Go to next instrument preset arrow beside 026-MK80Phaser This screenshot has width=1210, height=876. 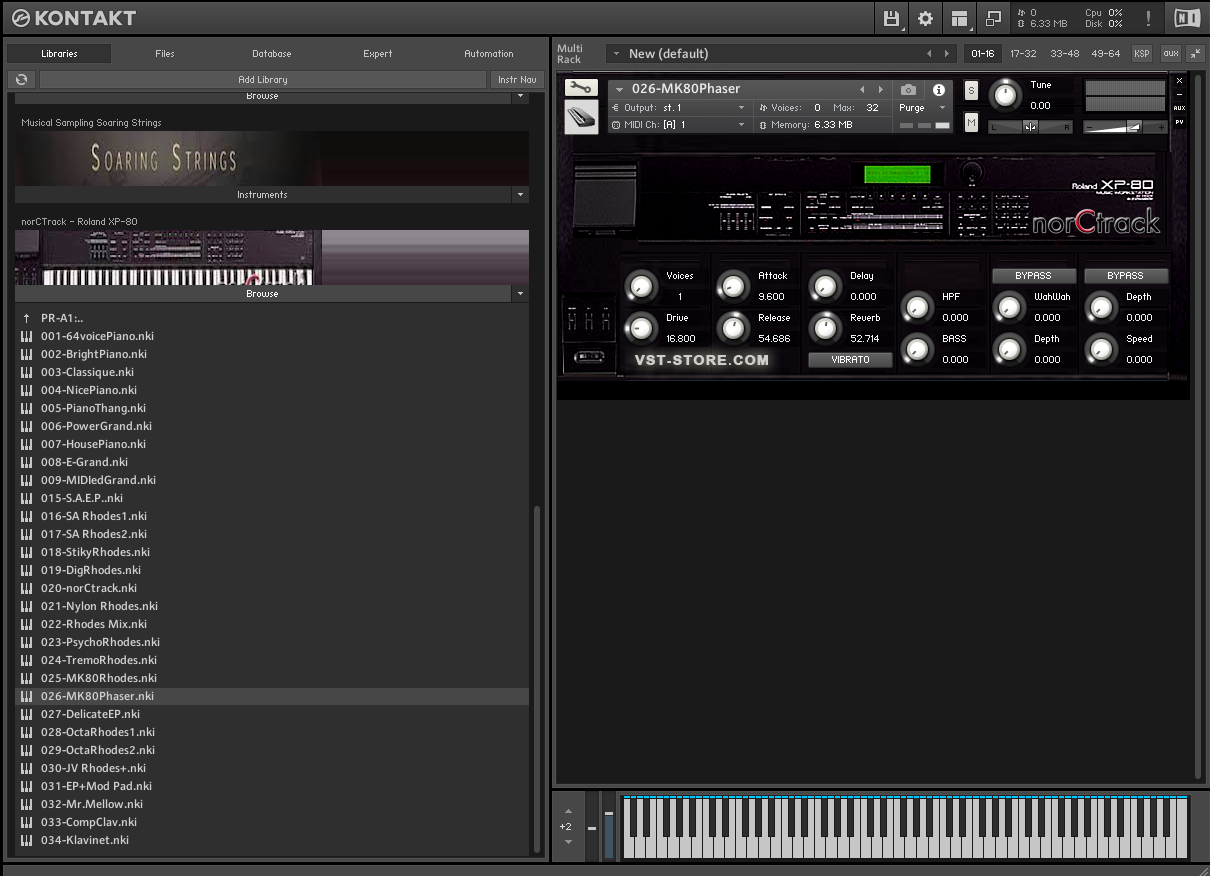click(x=880, y=89)
